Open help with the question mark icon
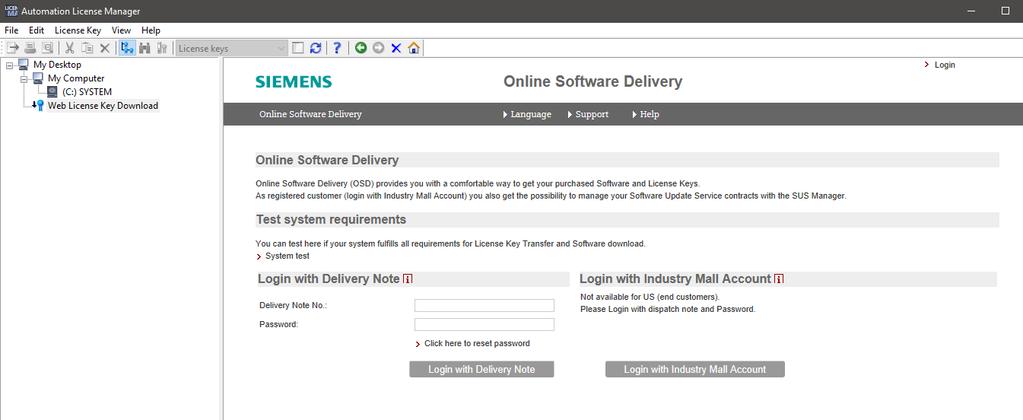The width and height of the screenshot is (1023, 420). (x=337, y=48)
